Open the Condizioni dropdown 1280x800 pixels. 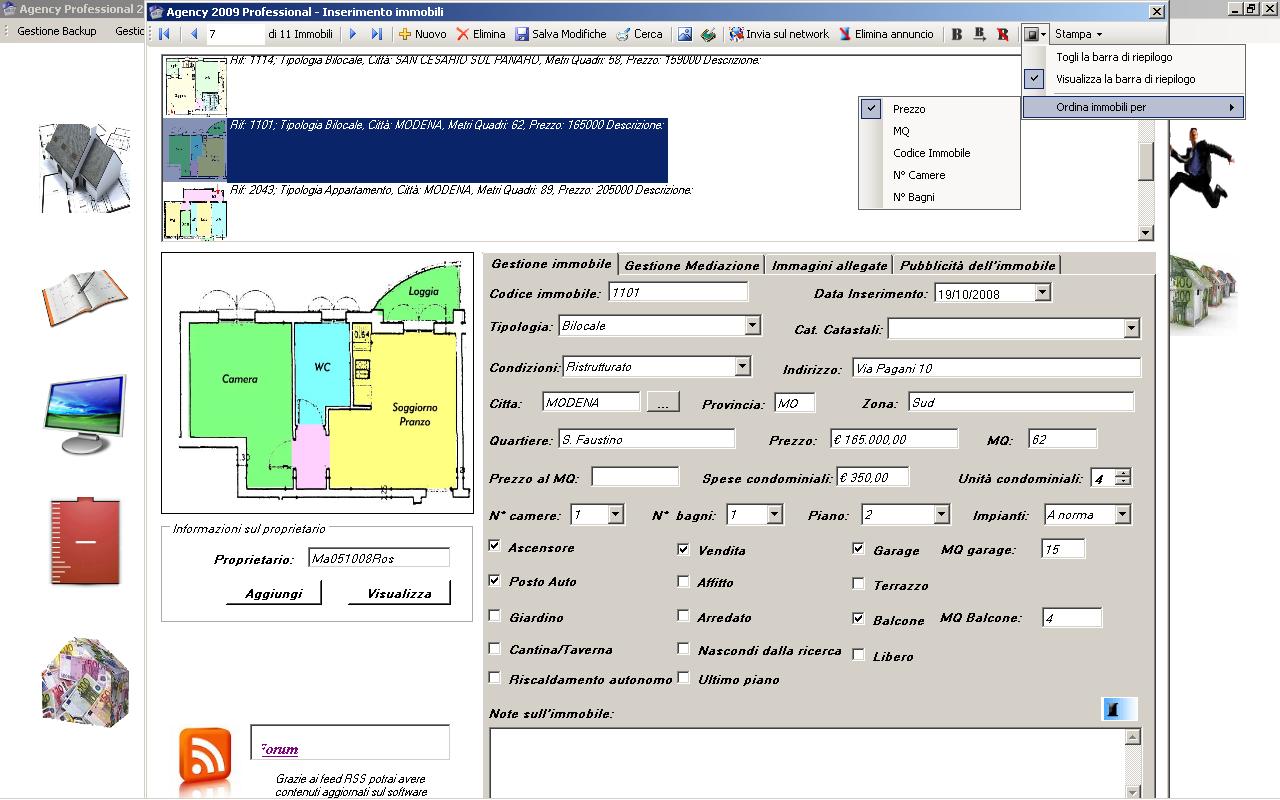742,367
